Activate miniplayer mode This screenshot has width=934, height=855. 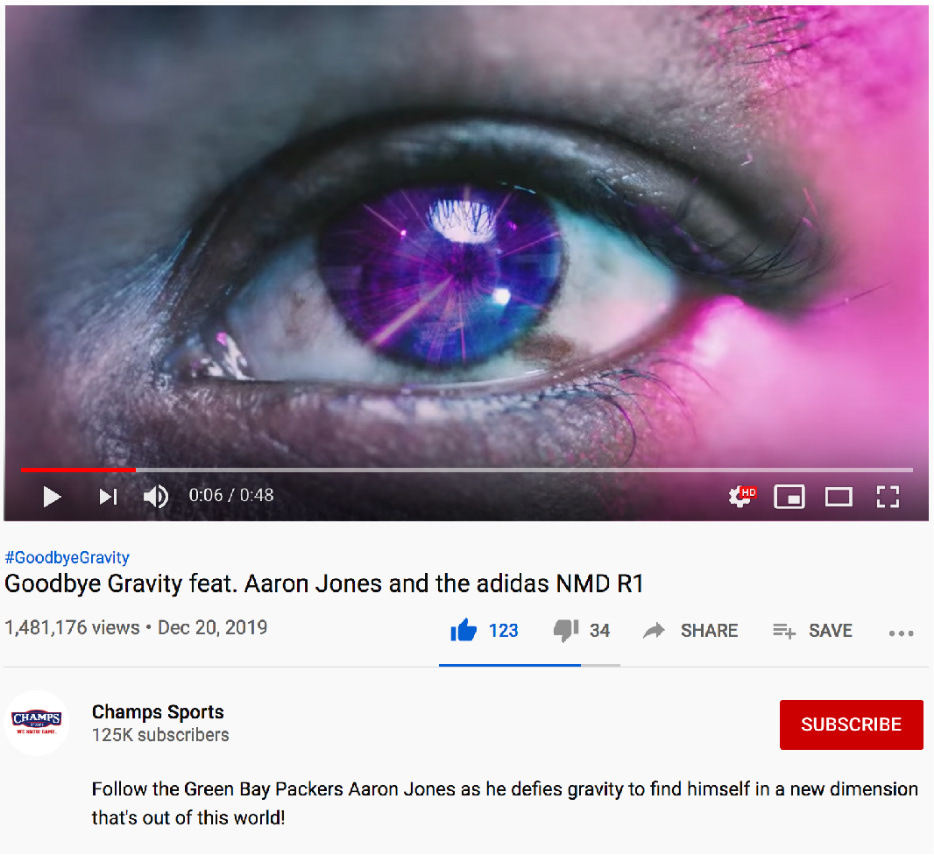click(789, 496)
